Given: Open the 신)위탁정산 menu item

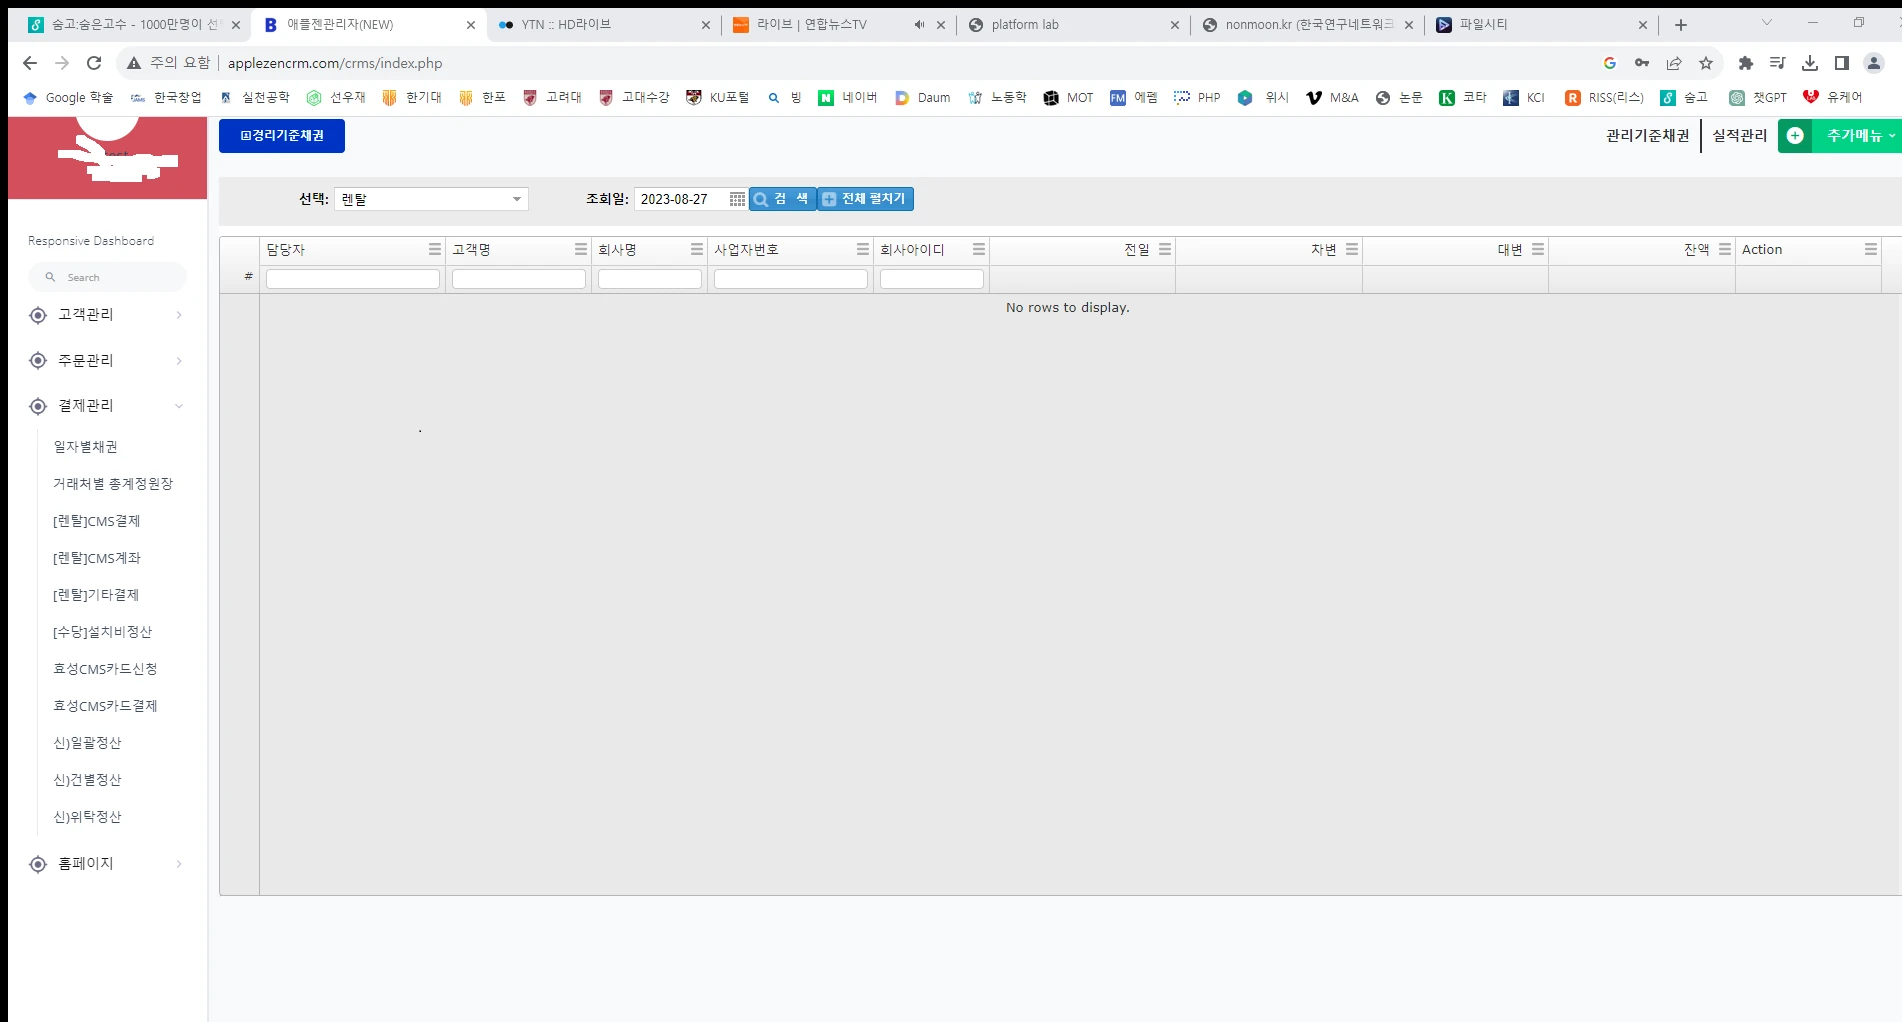Looking at the screenshot, I should coord(87,817).
